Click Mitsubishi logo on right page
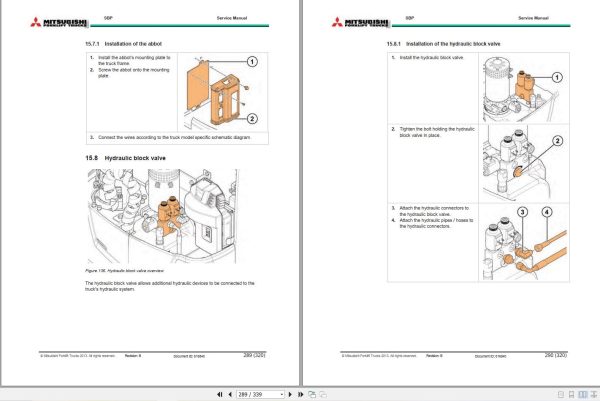 (x=360, y=23)
